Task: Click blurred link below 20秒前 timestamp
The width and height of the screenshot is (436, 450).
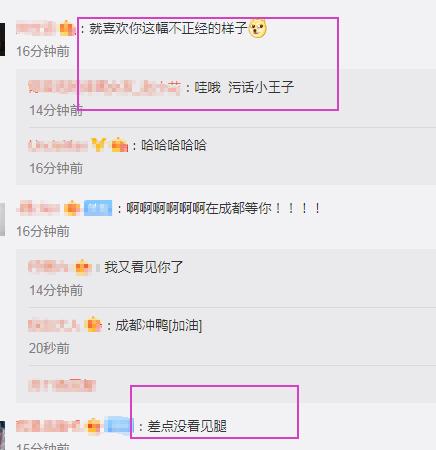Action: click(x=62, y=385)
